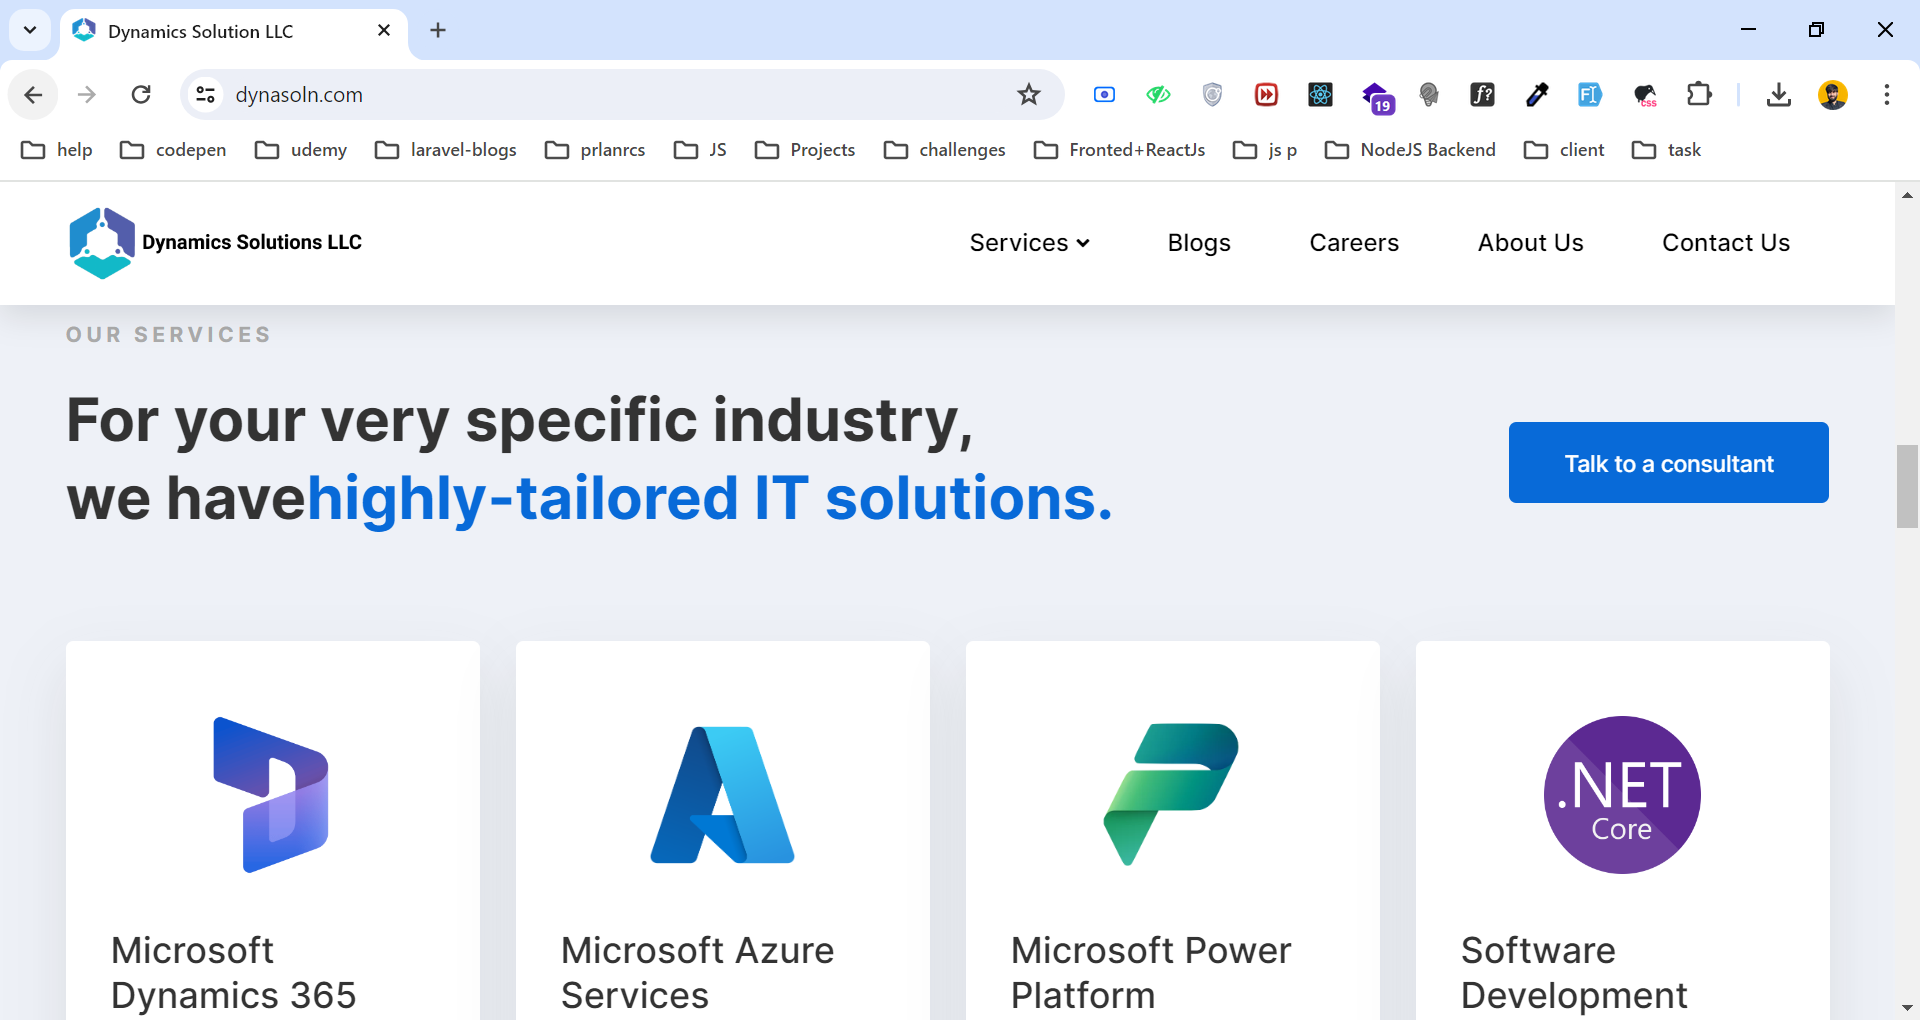Click the scrollbar down arrow
1920x1020 pixels.
1907,1008
